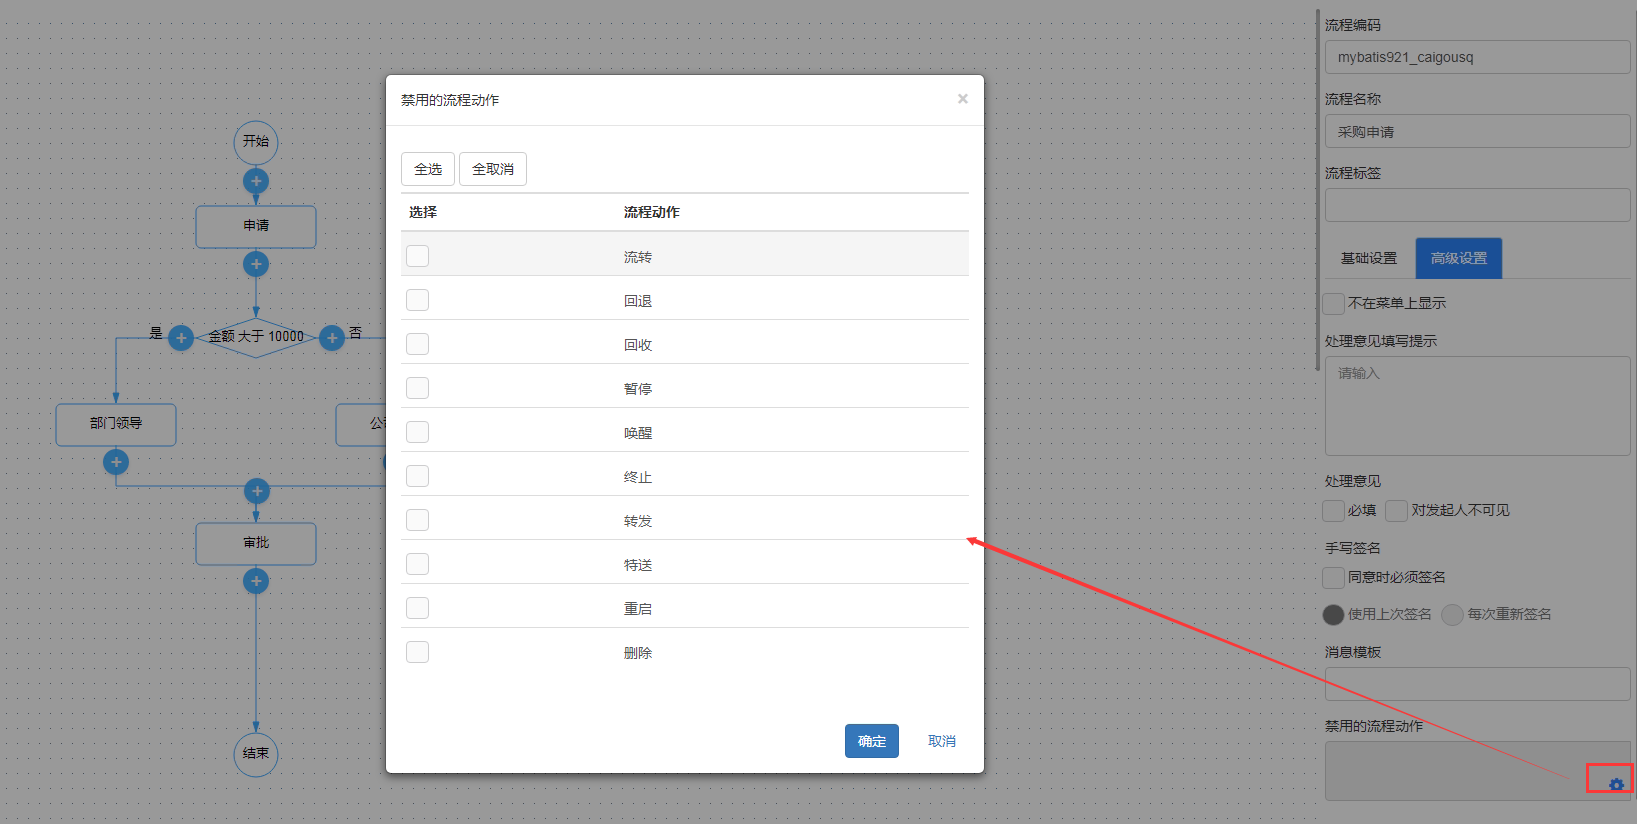Choose the 每次重新签名 radio option

point(1452,614)
